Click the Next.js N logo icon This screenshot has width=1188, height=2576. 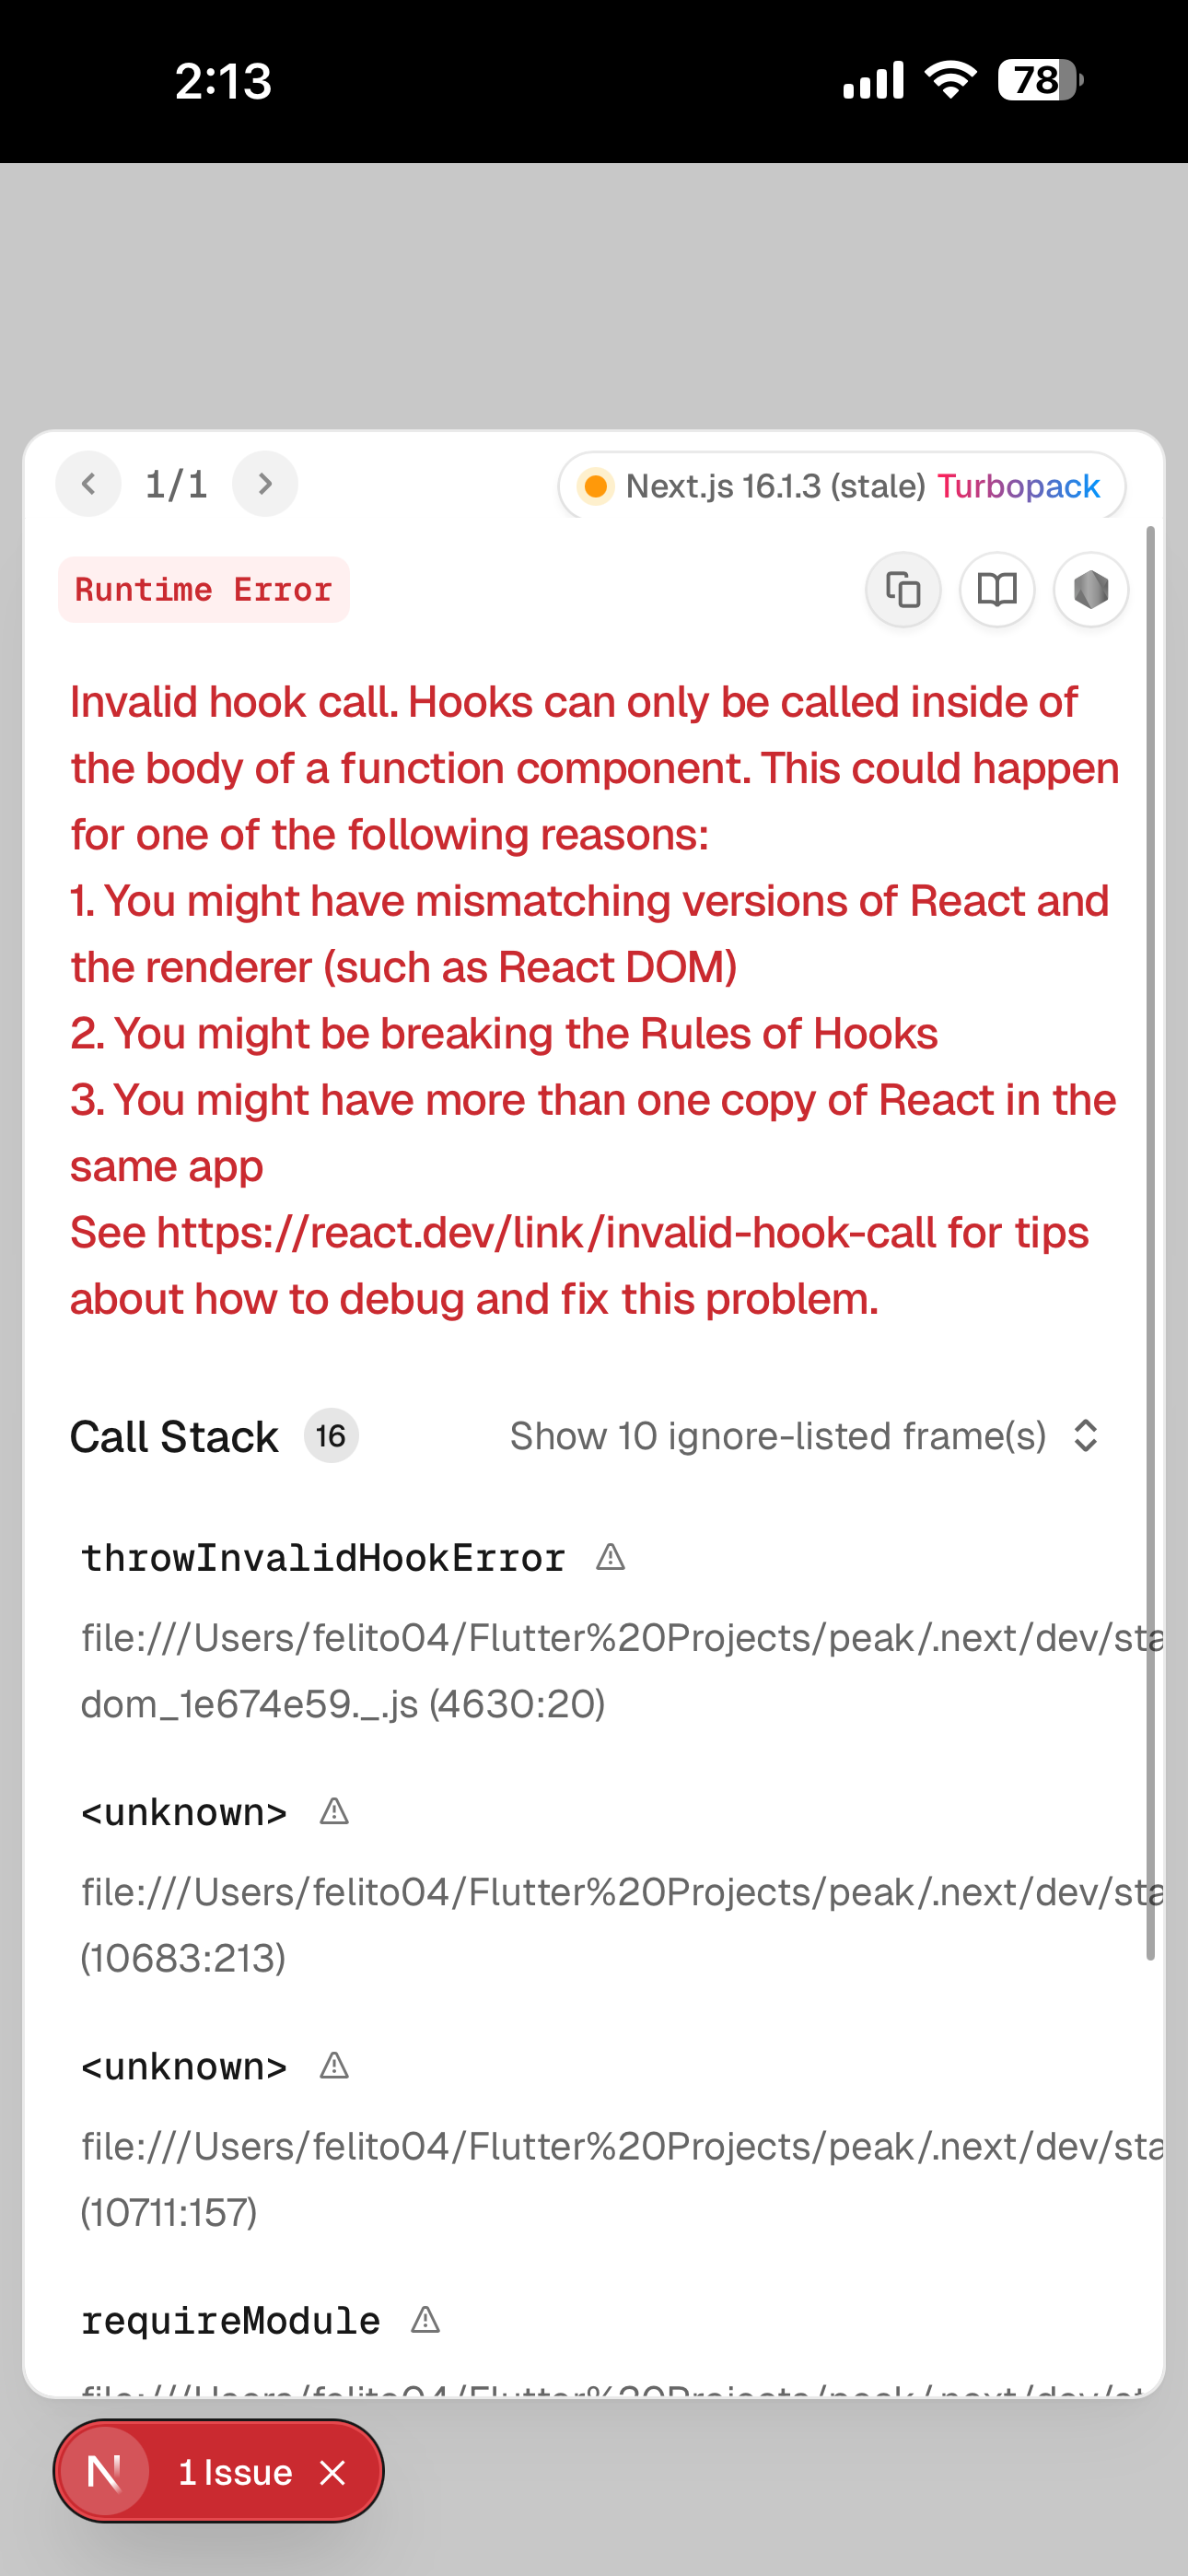coord(105,2472)
